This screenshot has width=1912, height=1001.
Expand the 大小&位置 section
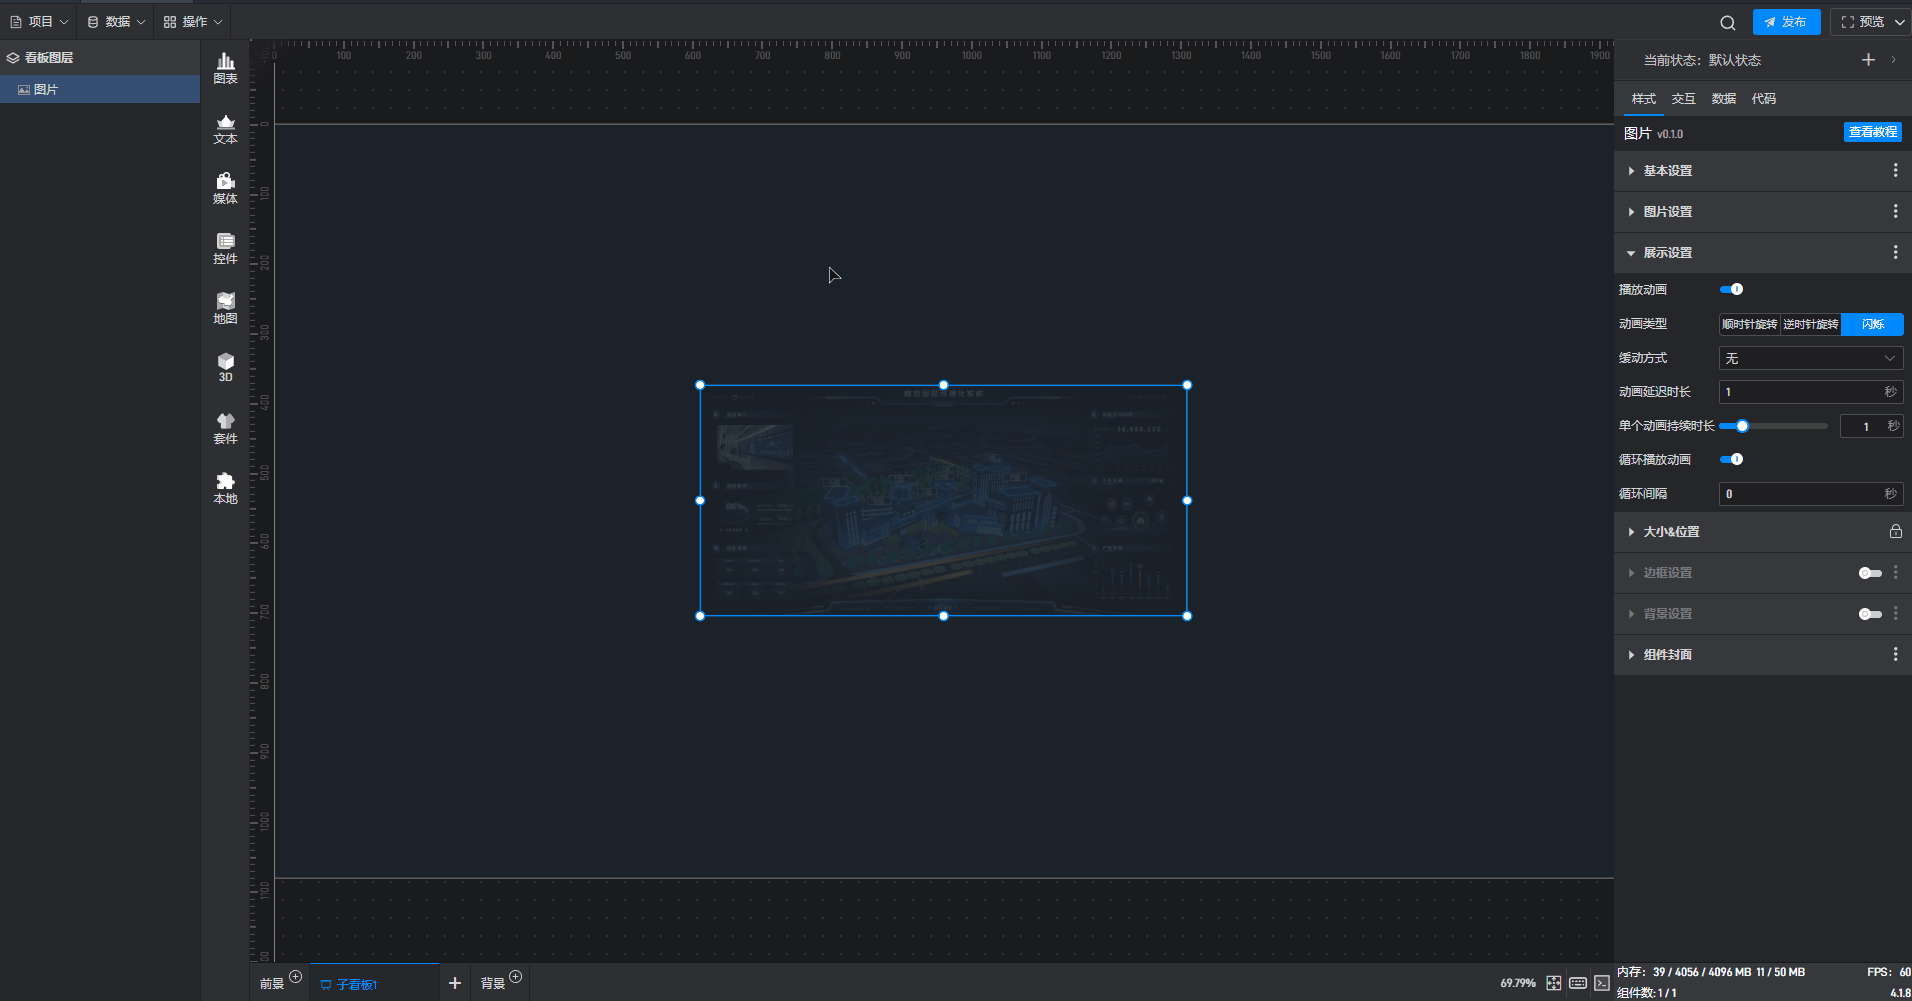point(1671,532)
